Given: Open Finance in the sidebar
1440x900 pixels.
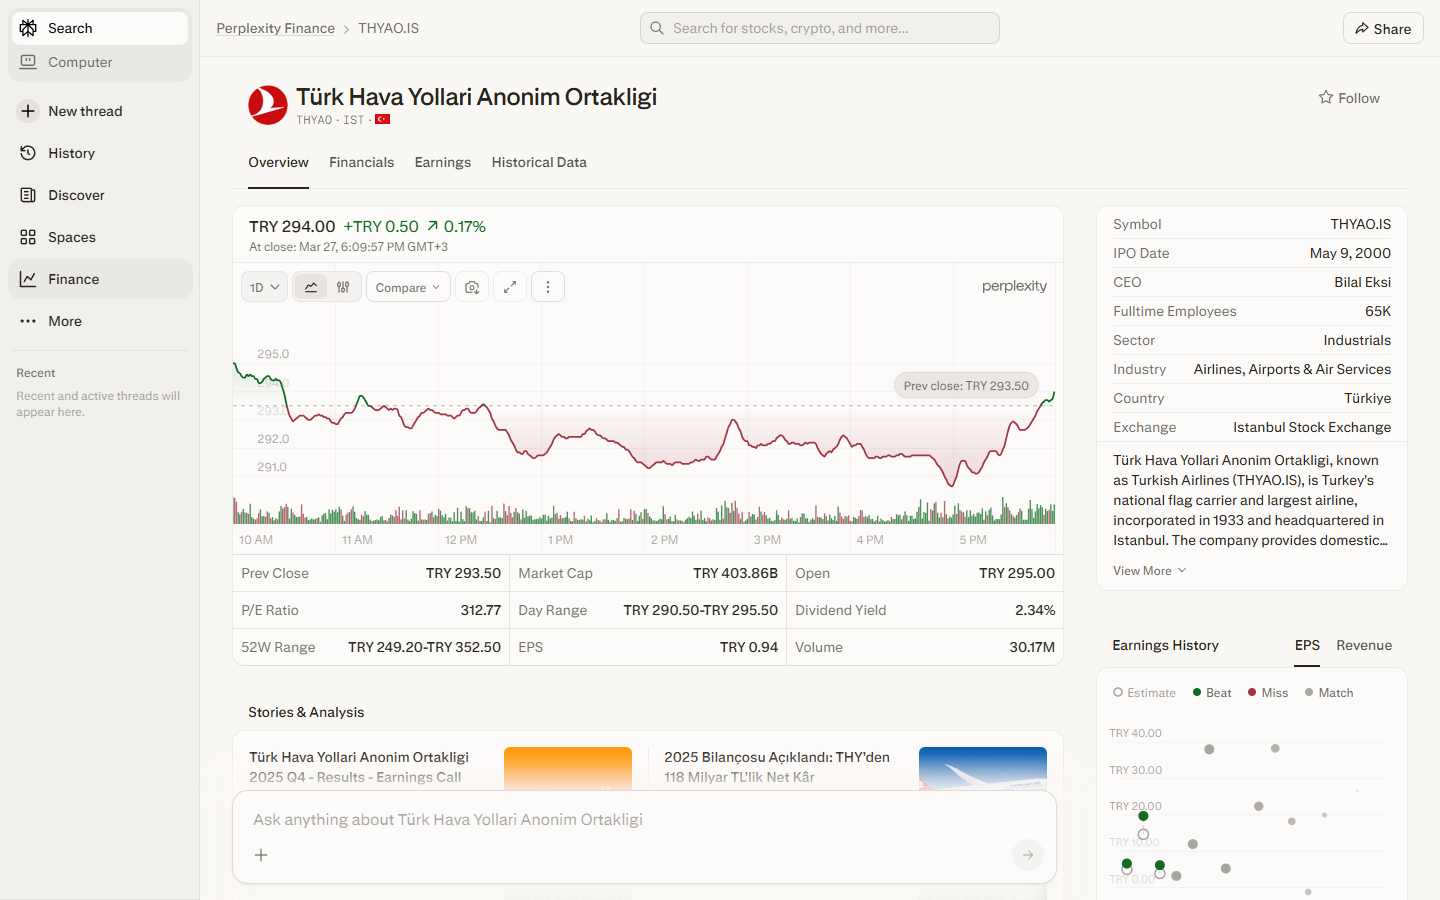Looking at the screenshot, I should (x=100, y=279).
